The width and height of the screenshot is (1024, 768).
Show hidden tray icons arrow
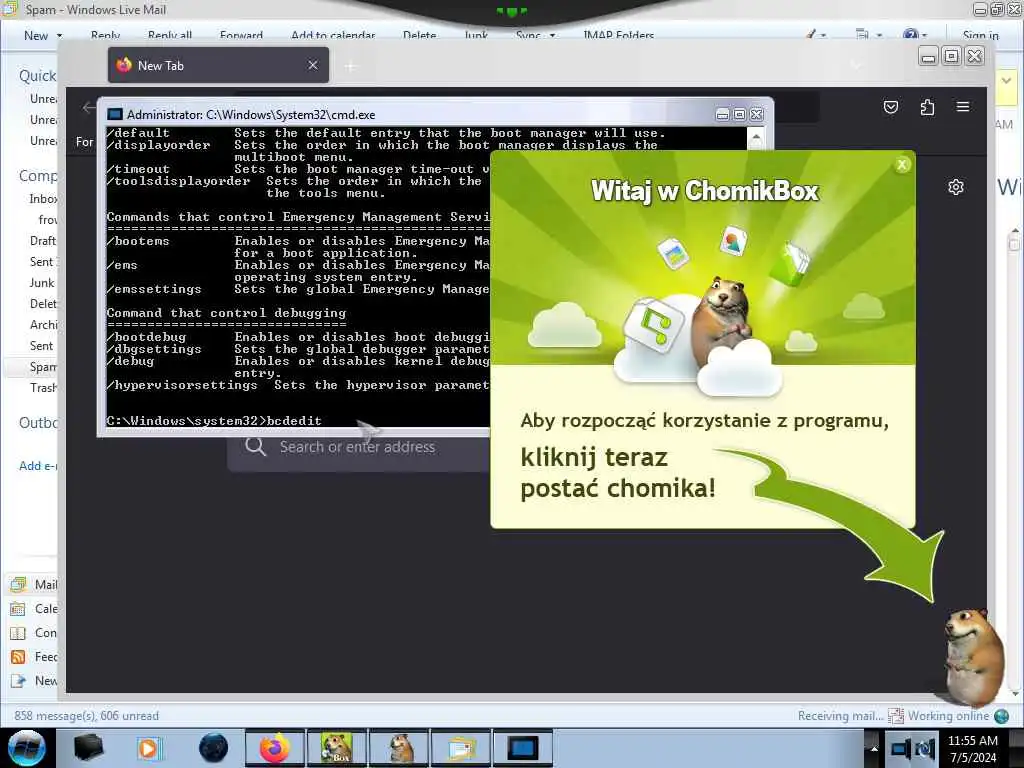[874, 749]
